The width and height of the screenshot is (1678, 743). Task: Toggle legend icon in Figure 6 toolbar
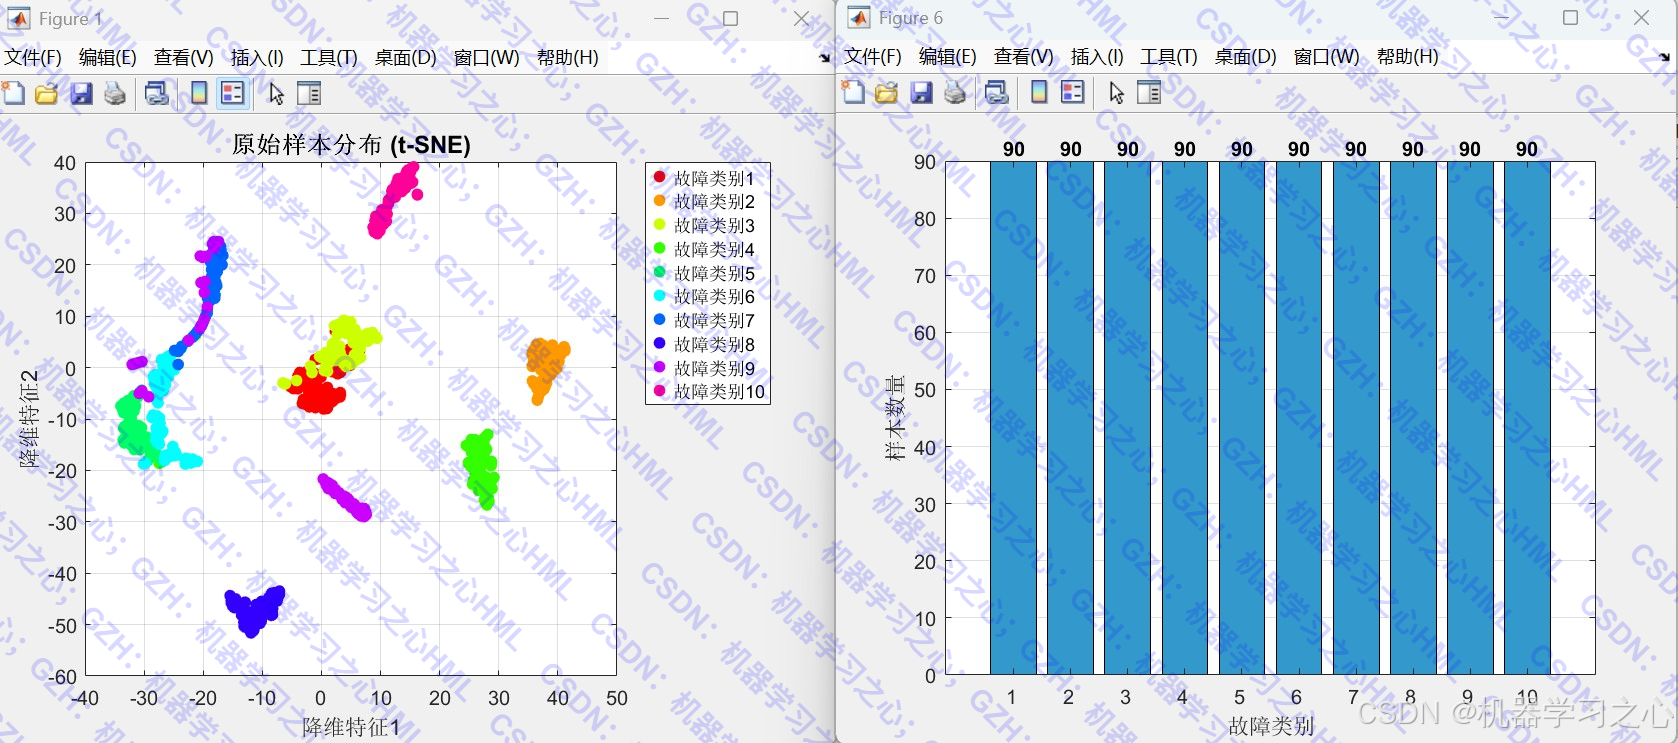tap(1072, 93)
